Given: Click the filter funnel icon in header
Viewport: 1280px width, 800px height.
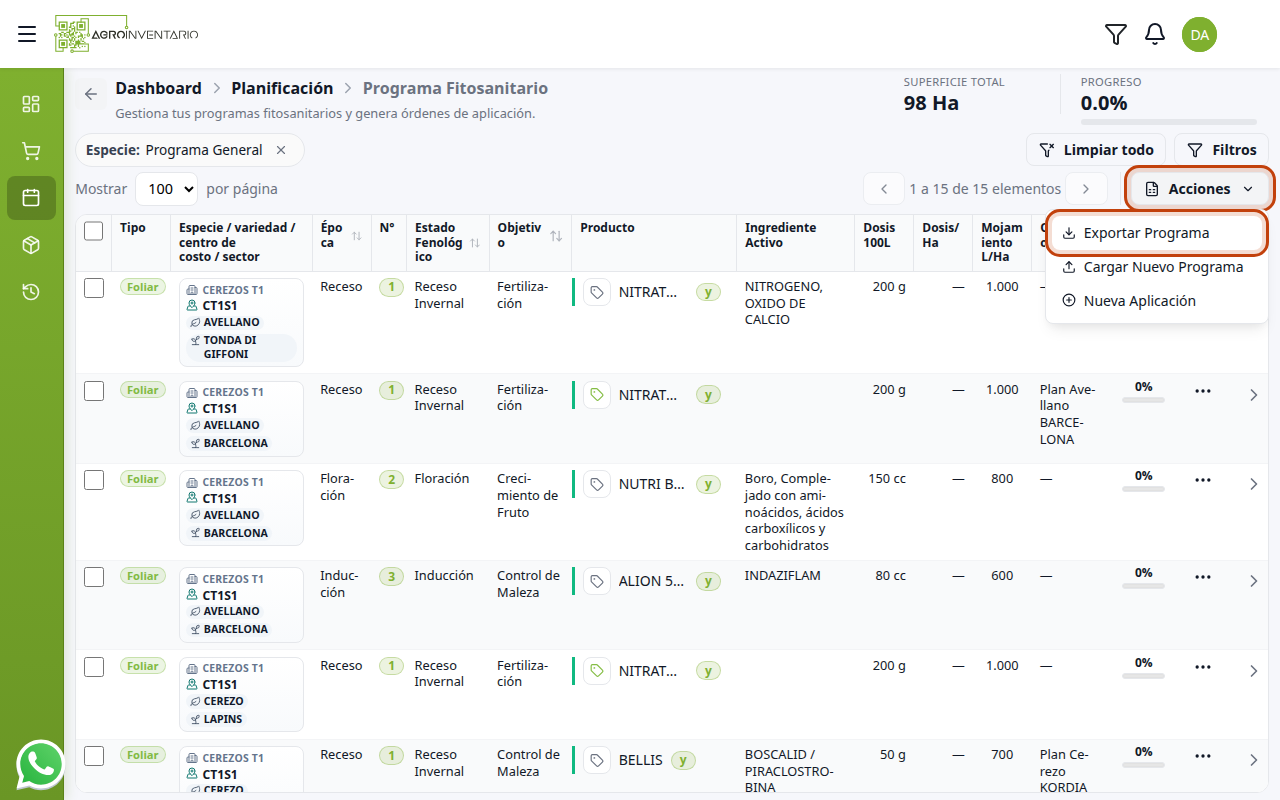Looking at the screenshot, I should [1116, 34].
